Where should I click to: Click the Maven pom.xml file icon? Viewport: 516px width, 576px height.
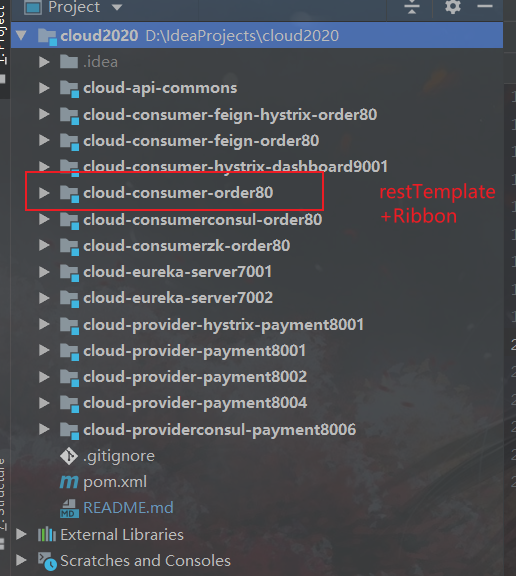[69, 482]
